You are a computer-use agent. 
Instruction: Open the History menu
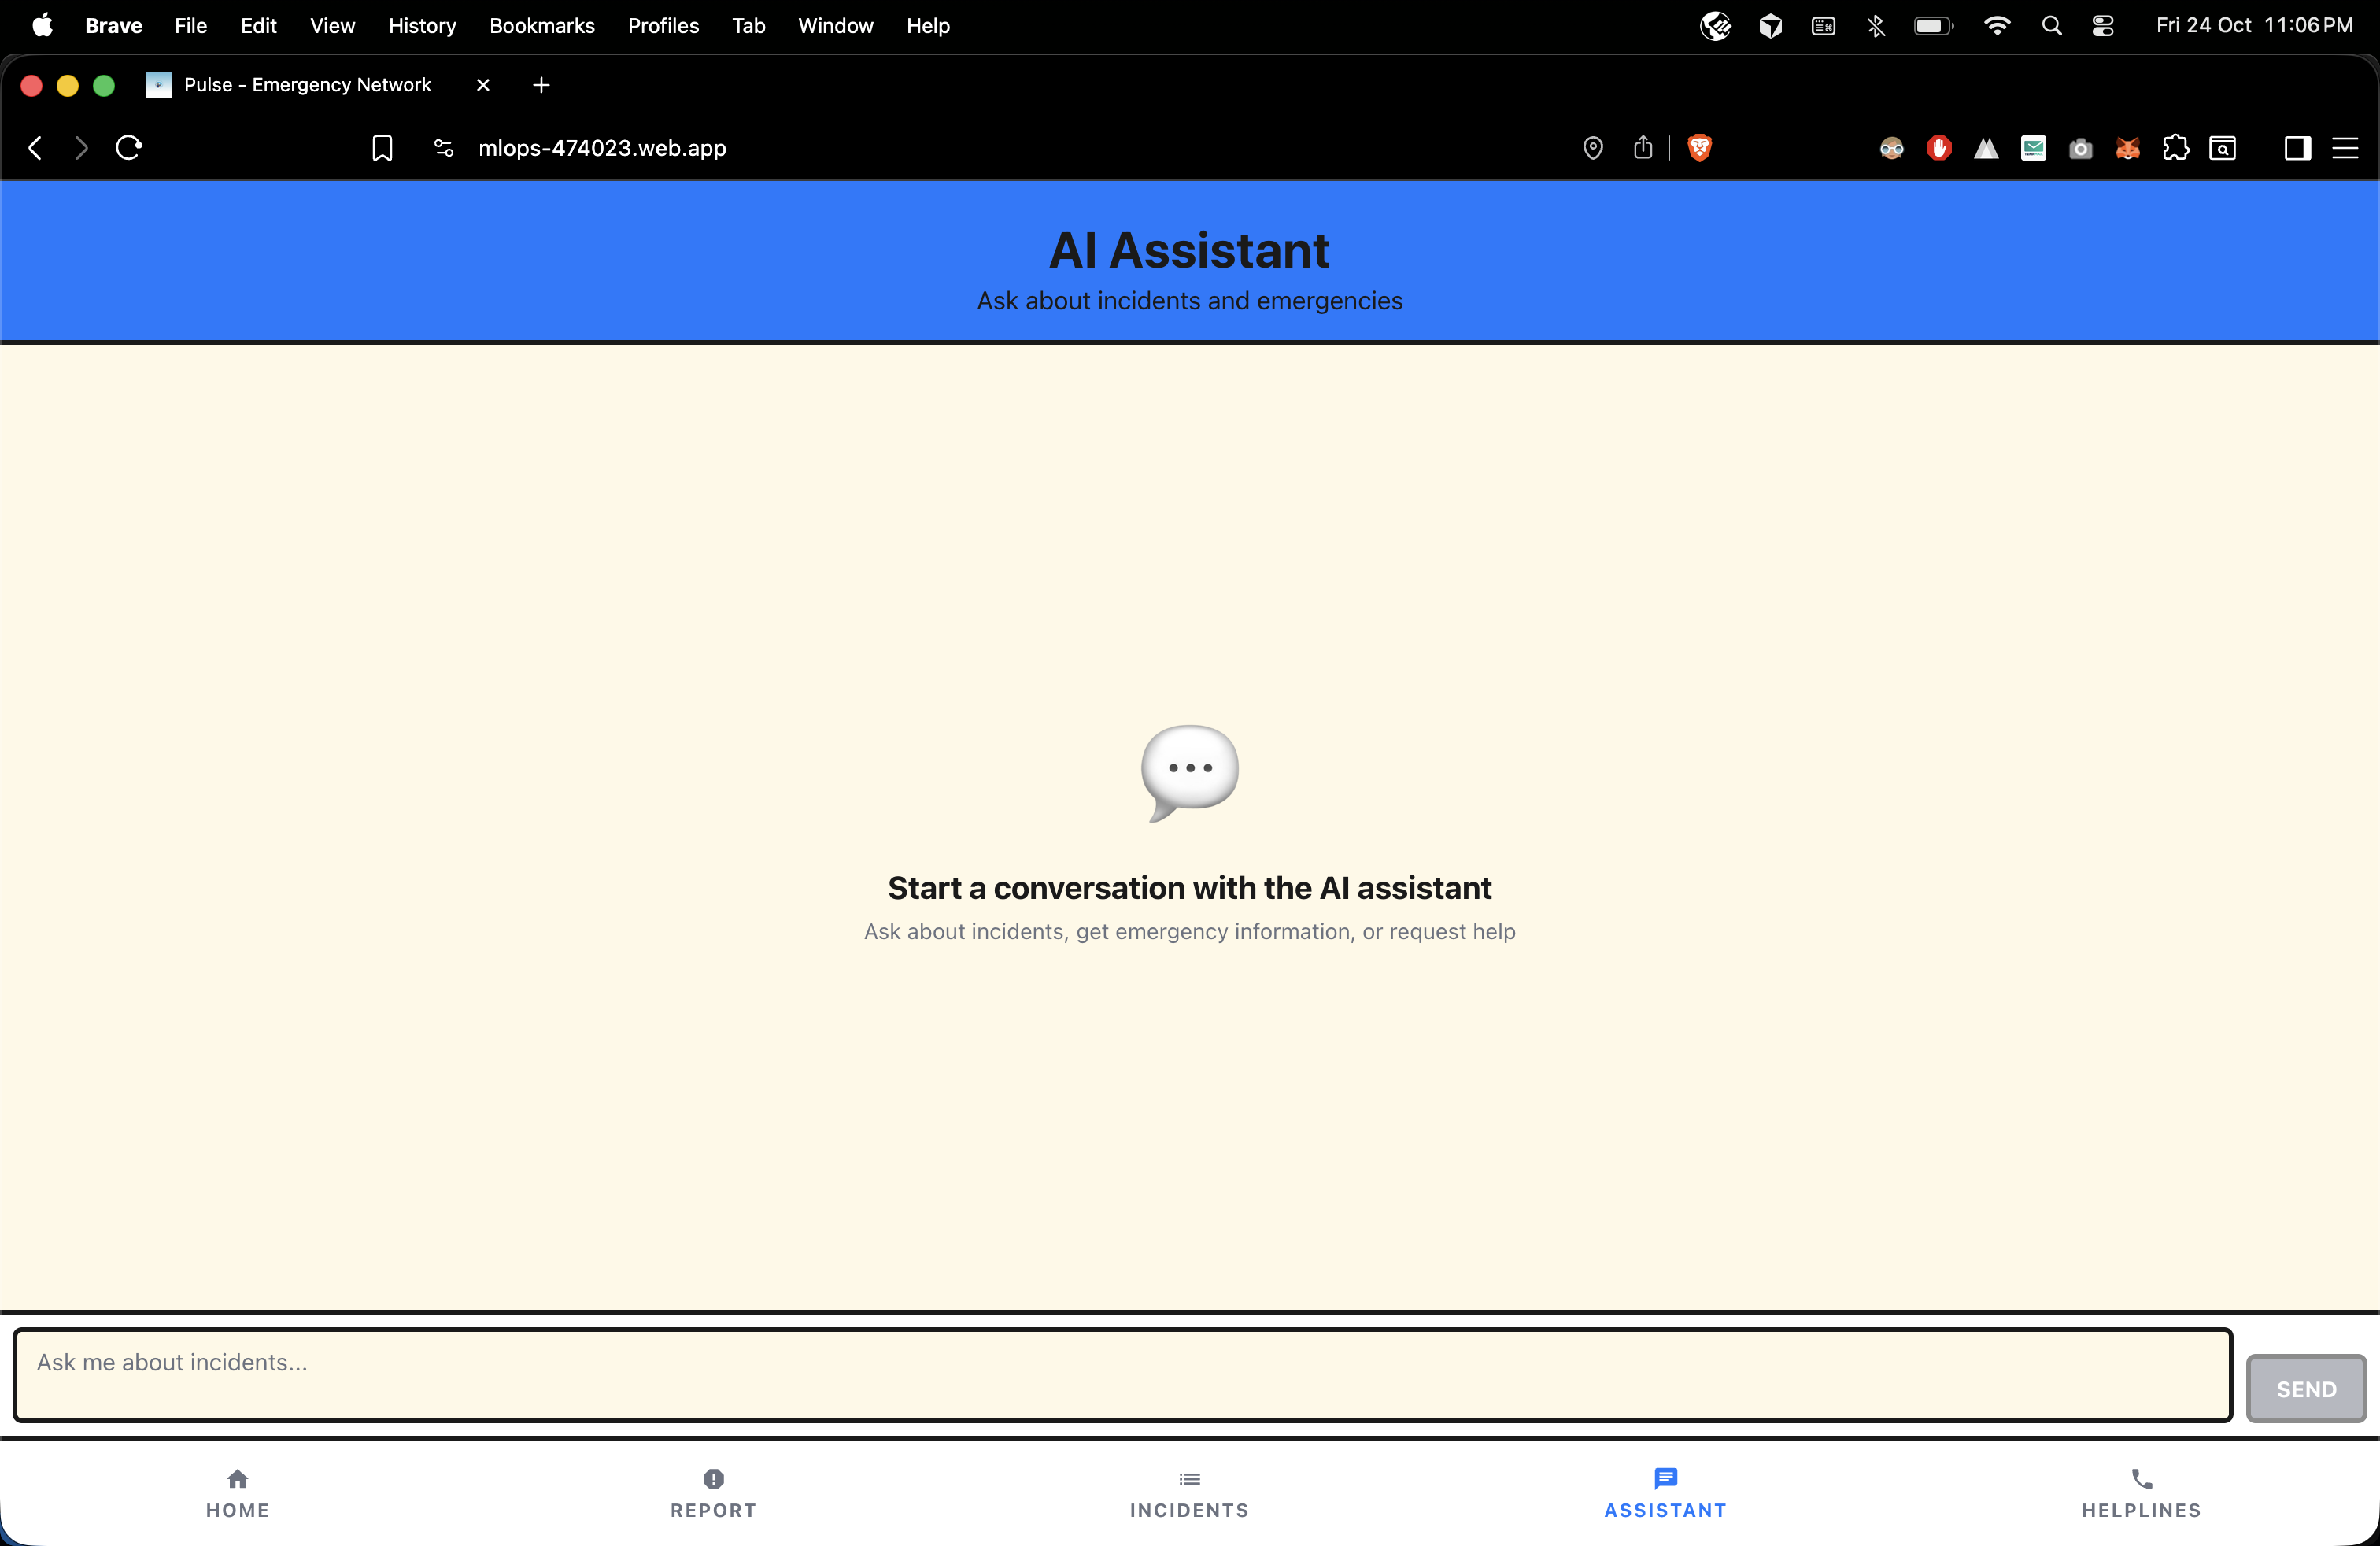pos(422,26)
